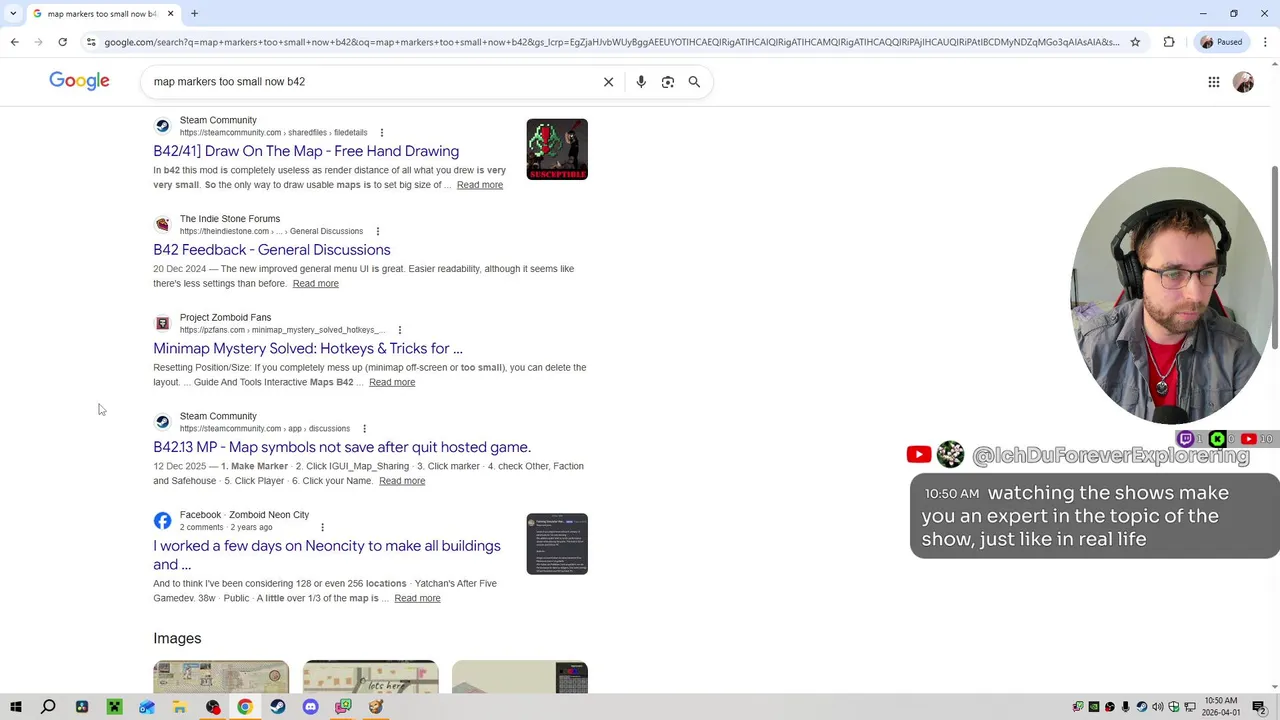Clear the search box with the X

tap(608, 82)
